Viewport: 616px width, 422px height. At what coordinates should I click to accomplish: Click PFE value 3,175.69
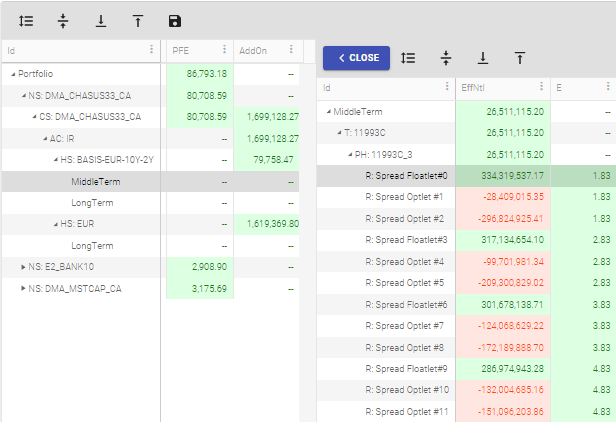pos(209,289)
